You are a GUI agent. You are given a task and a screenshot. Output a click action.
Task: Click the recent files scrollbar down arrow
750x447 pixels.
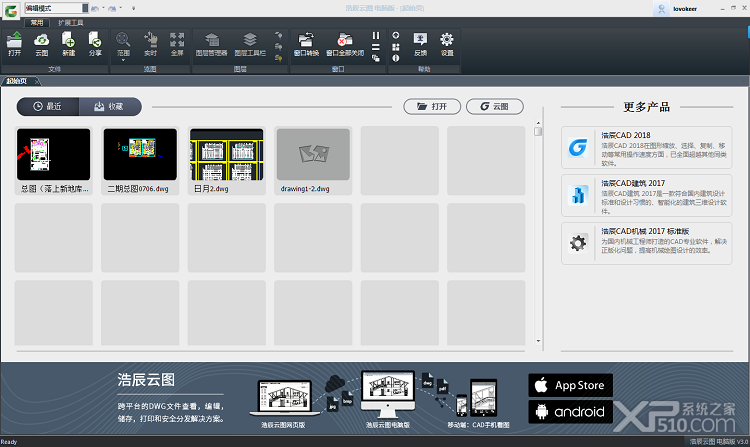[538, 341]
